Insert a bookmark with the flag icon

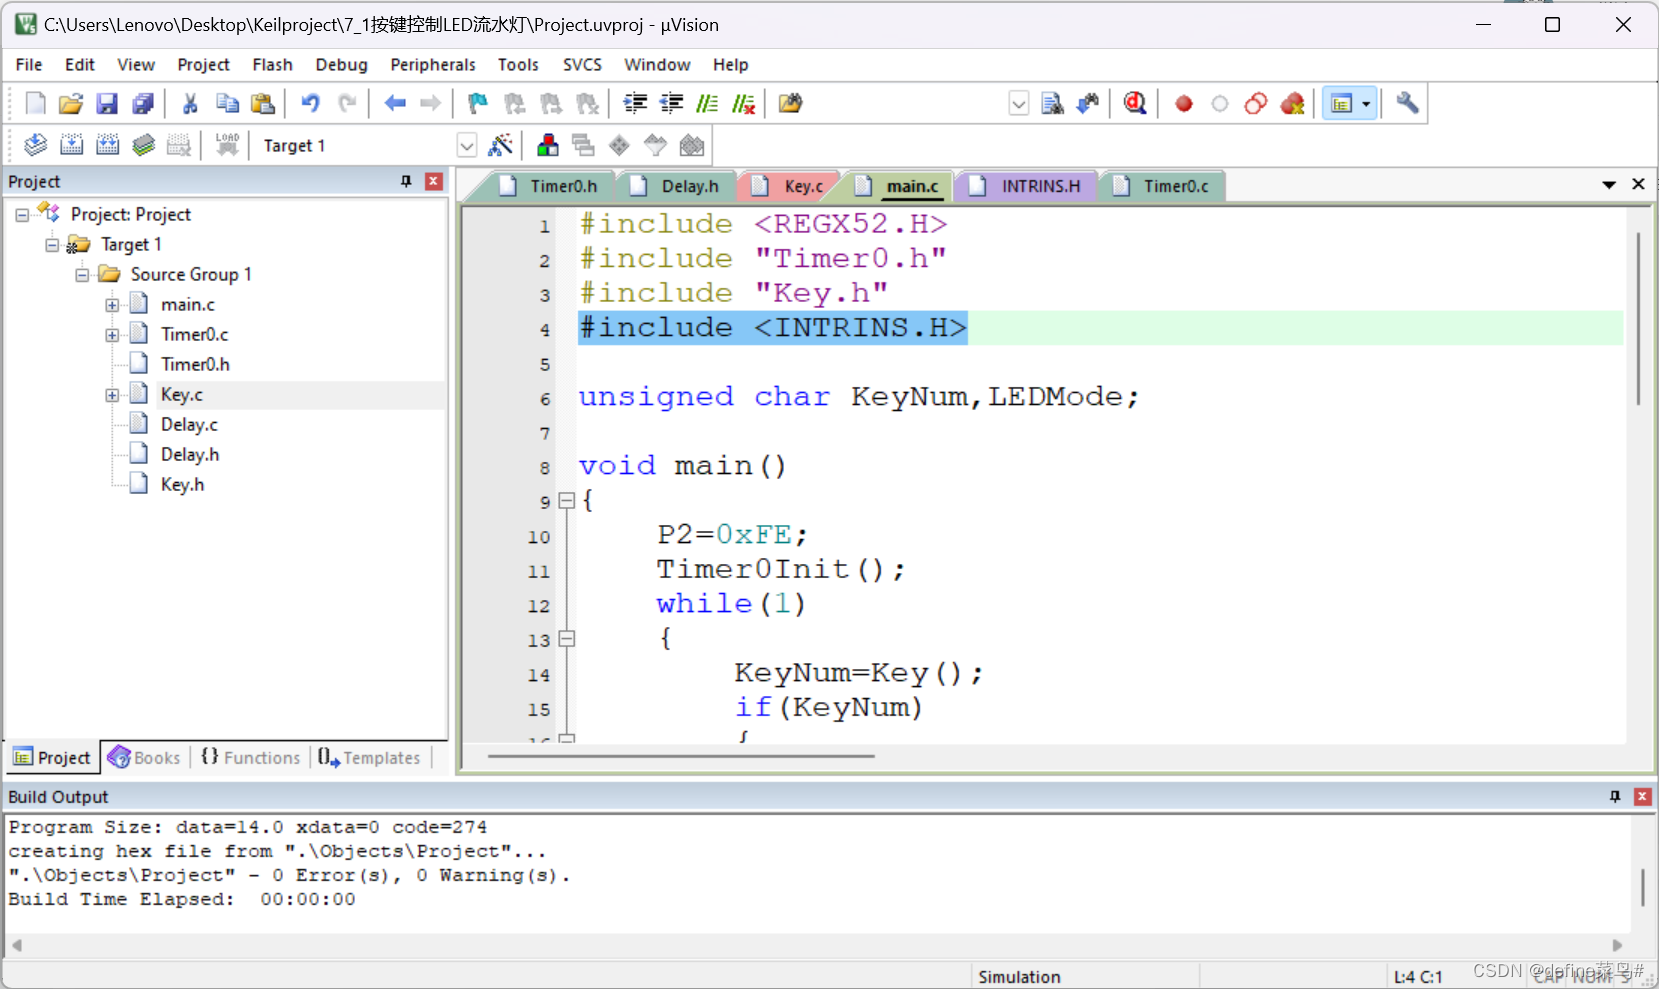coord(478,103)
